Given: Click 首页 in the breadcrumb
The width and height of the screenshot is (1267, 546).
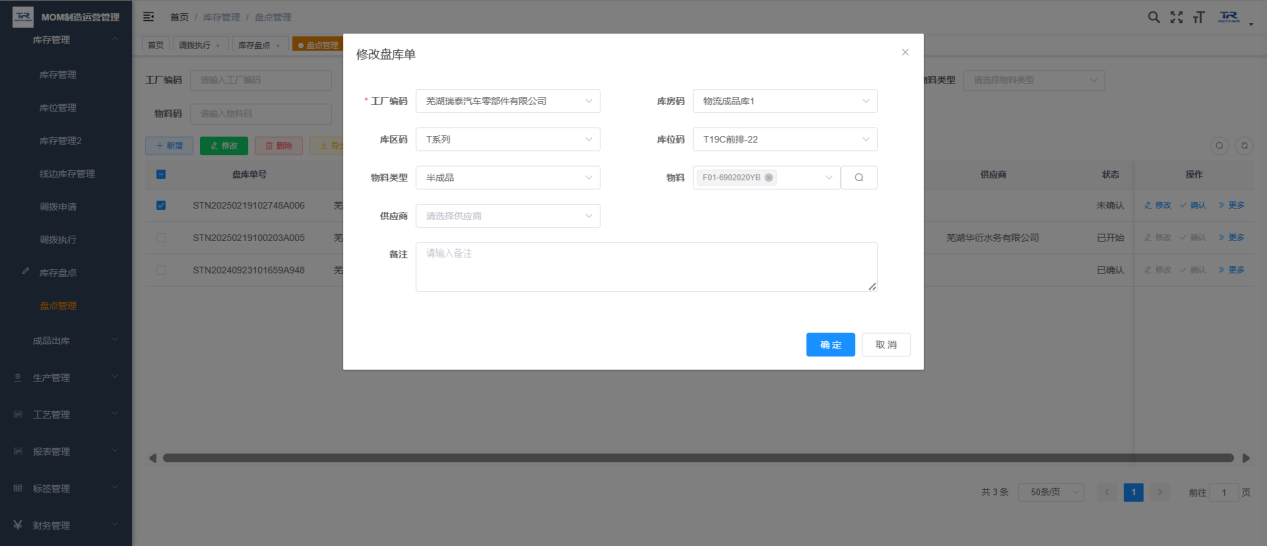Looking at the screenshot, I should pyautogui.click(x=179, y=17).
